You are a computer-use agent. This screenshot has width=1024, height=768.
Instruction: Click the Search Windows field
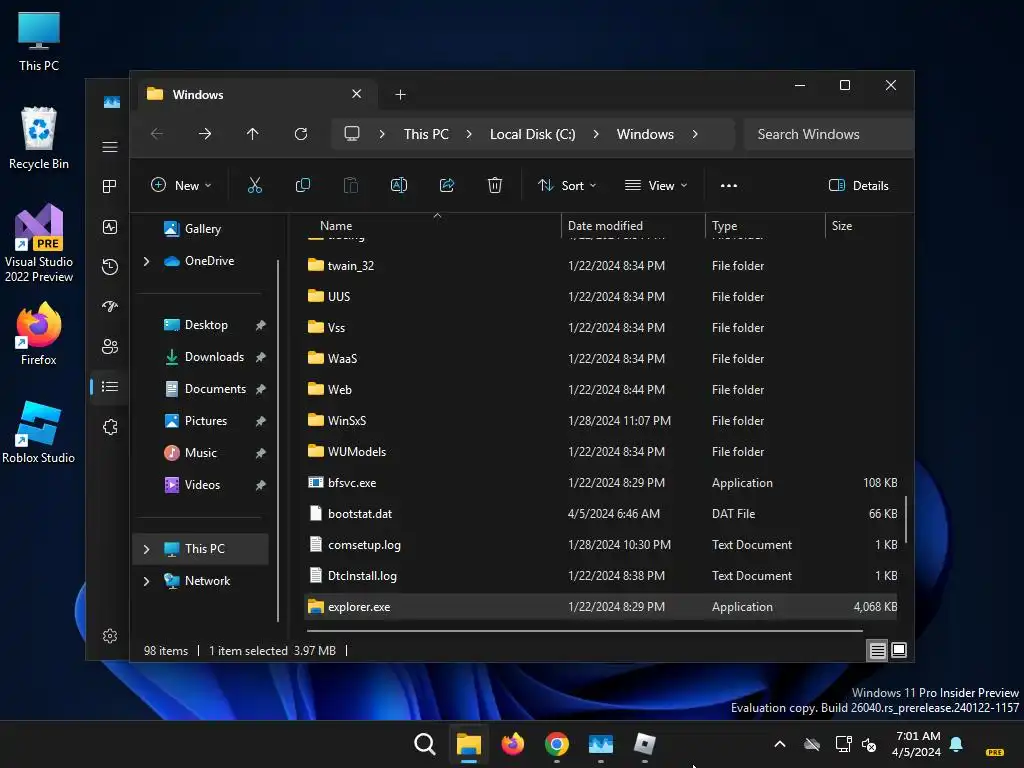(828, 135)
